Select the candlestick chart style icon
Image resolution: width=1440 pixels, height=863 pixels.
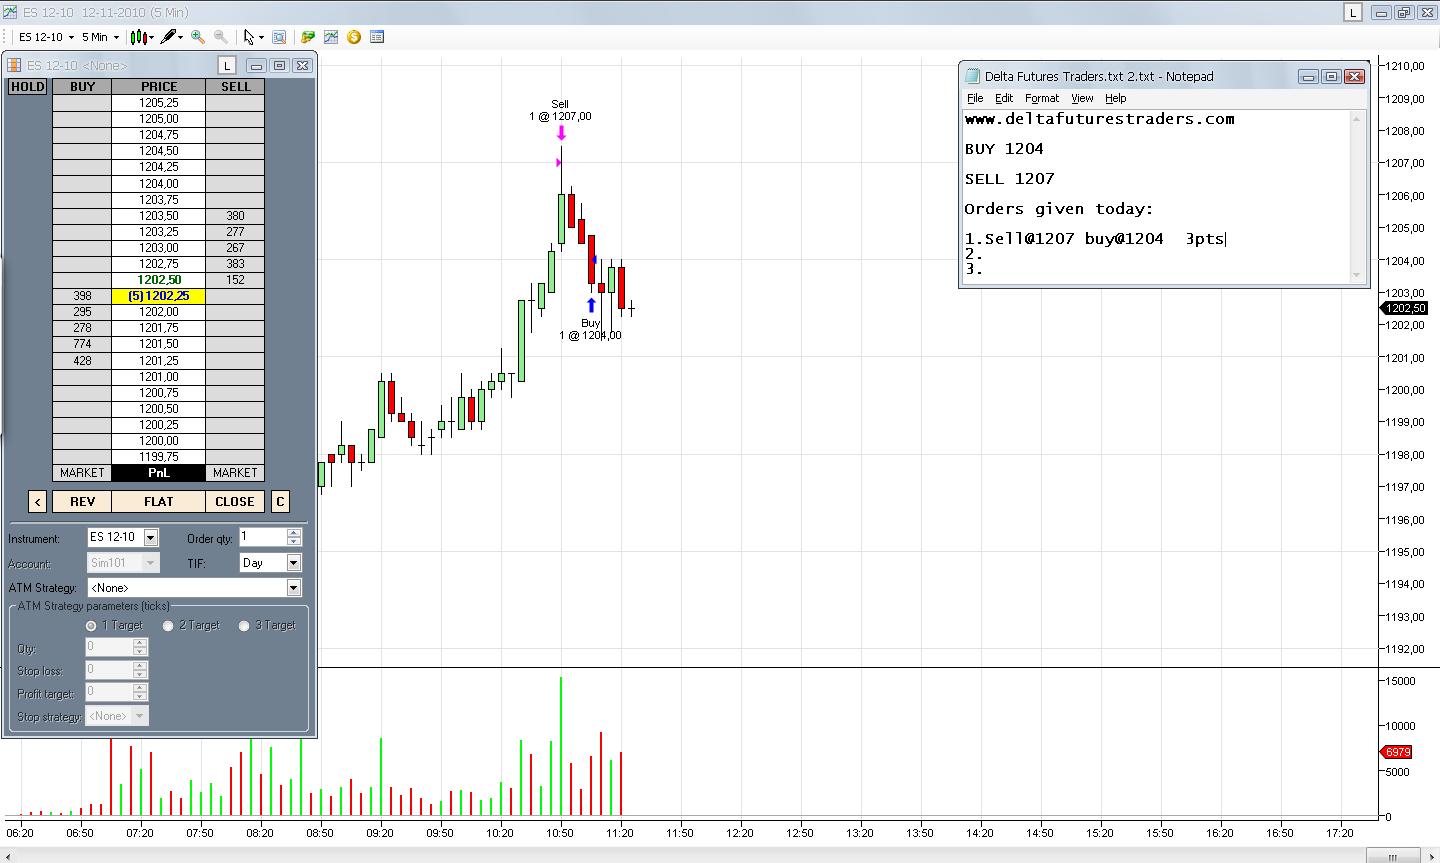coord(137,37)
